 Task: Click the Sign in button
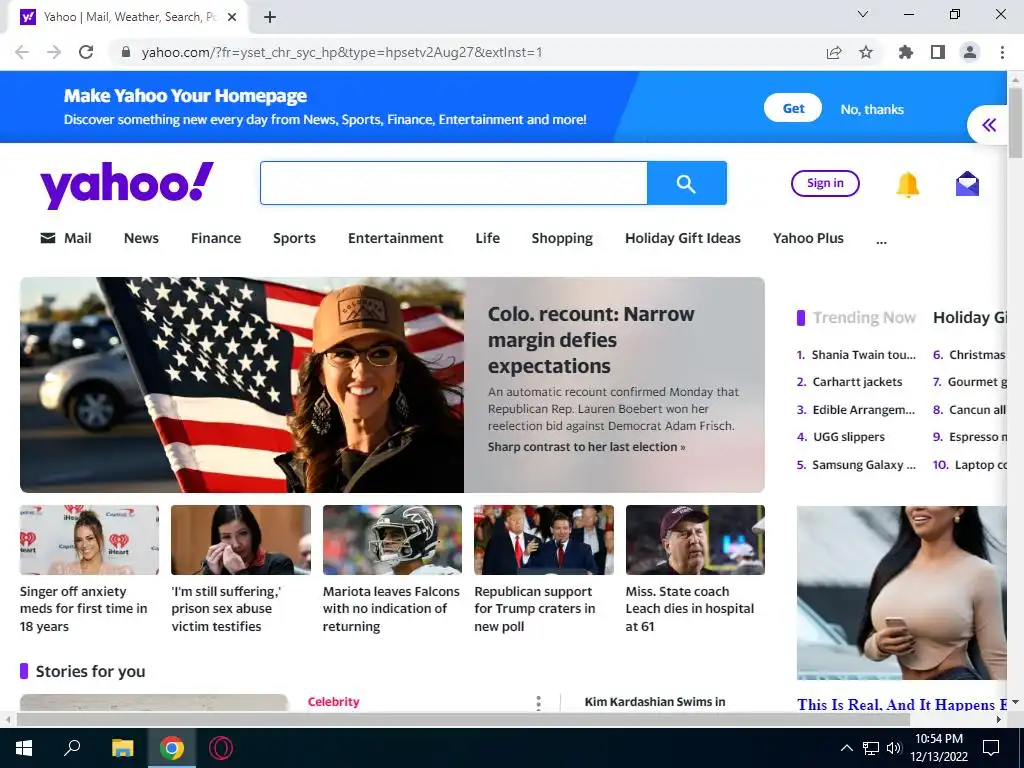pos(825,183)
